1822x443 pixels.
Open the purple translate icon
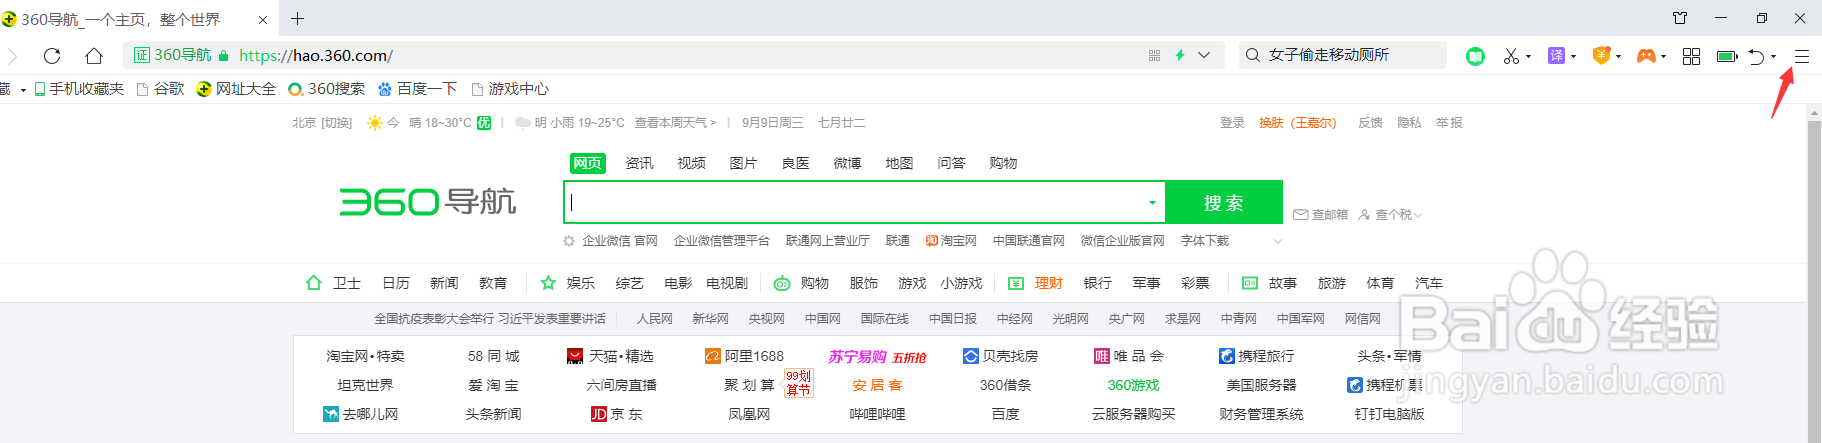click(x=1556, y=56)
